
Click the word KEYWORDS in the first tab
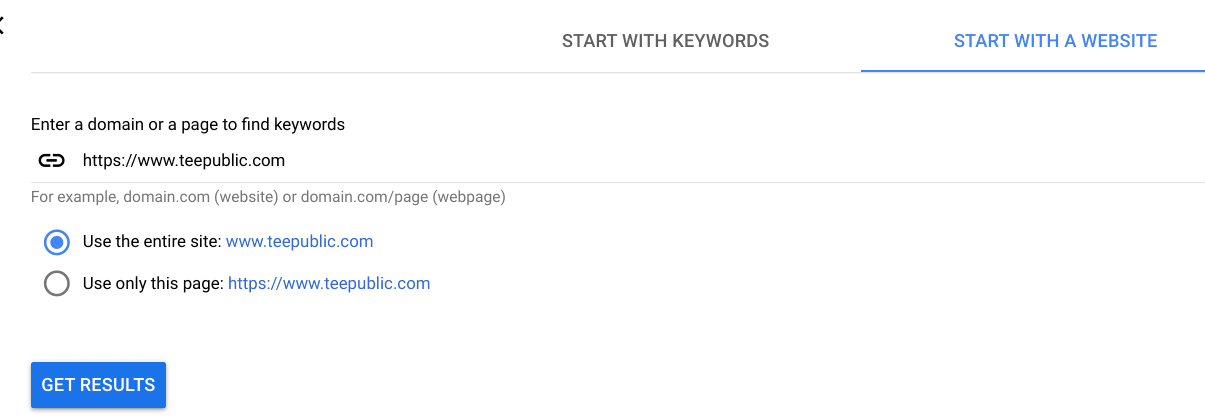point(720,41)
